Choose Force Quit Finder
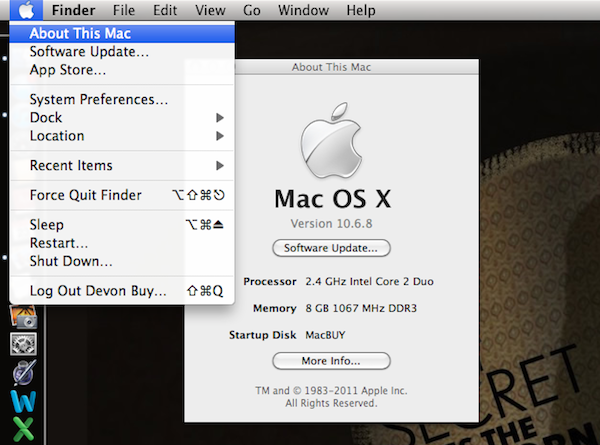 [122, 195]
